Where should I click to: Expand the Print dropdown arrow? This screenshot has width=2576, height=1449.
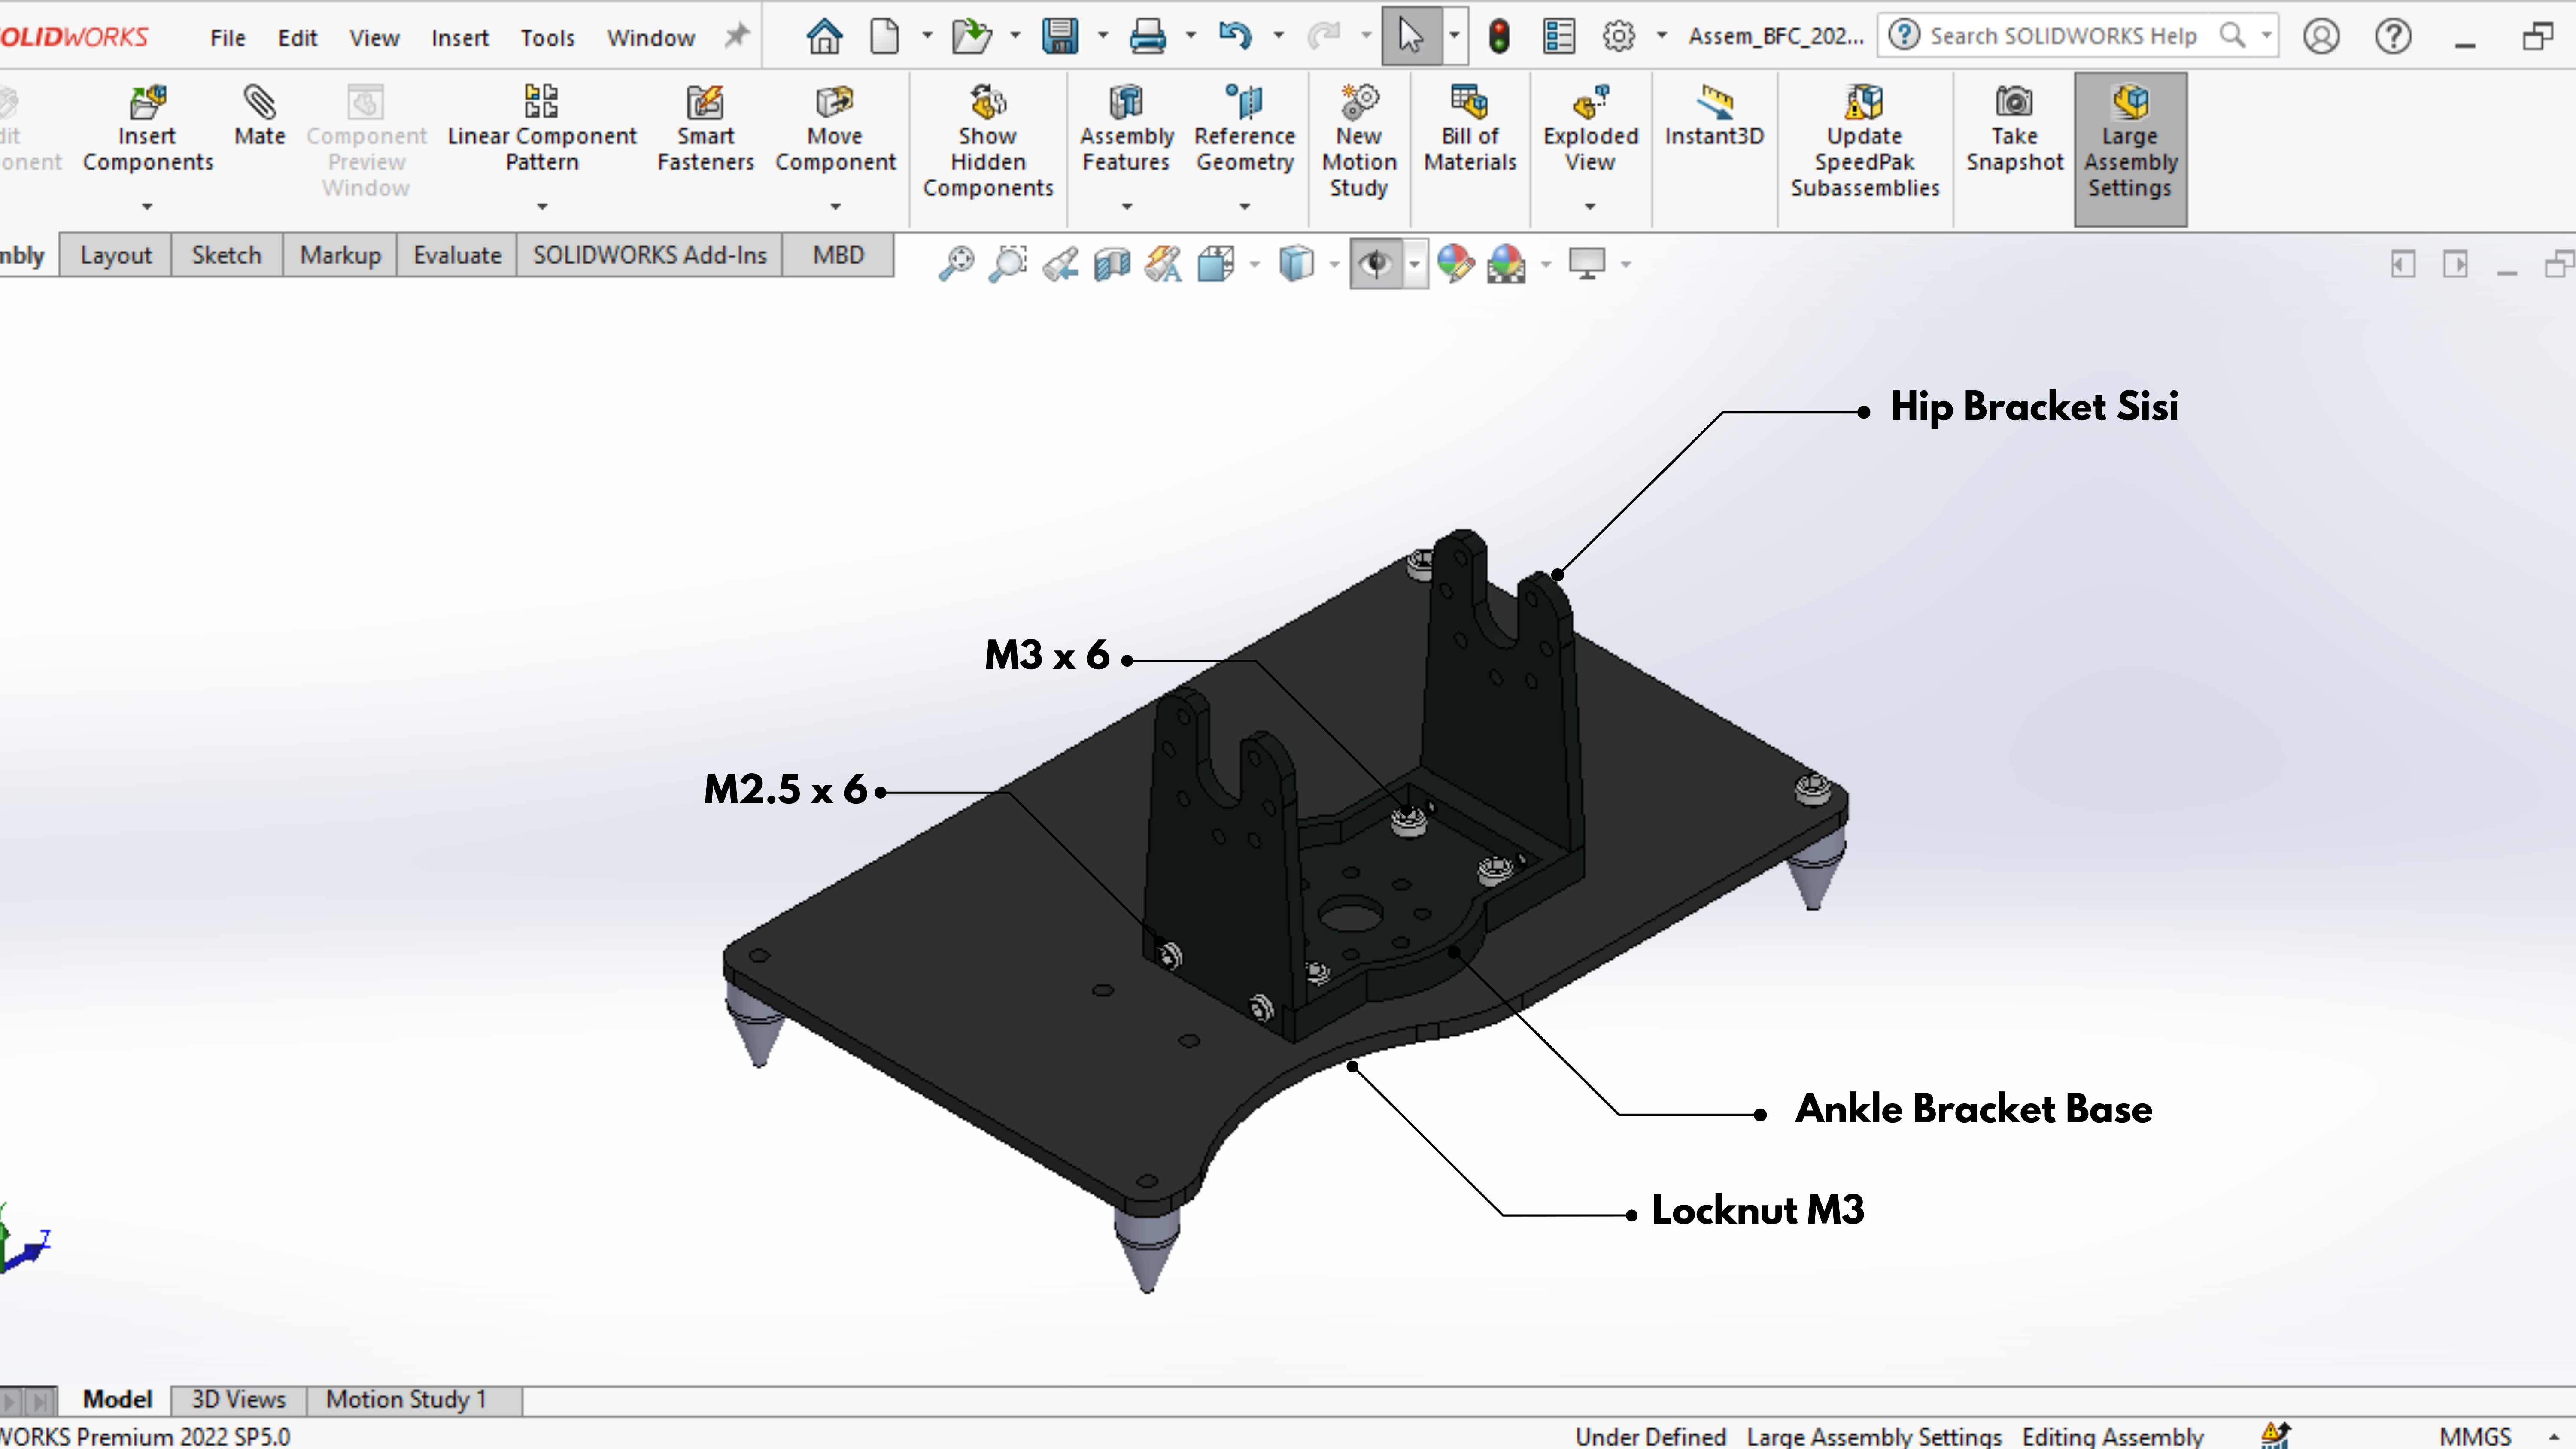(1190, 36)
